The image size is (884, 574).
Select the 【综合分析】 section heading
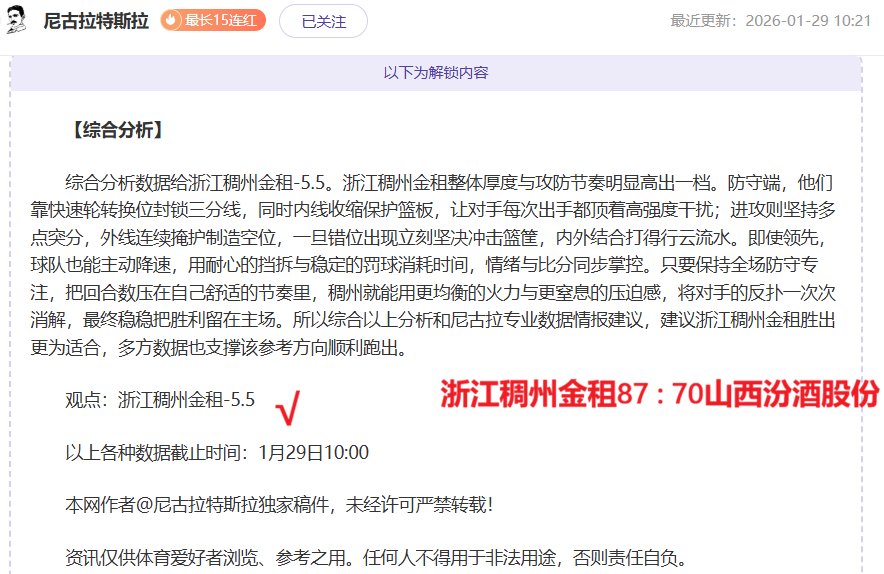click(115, 130)
